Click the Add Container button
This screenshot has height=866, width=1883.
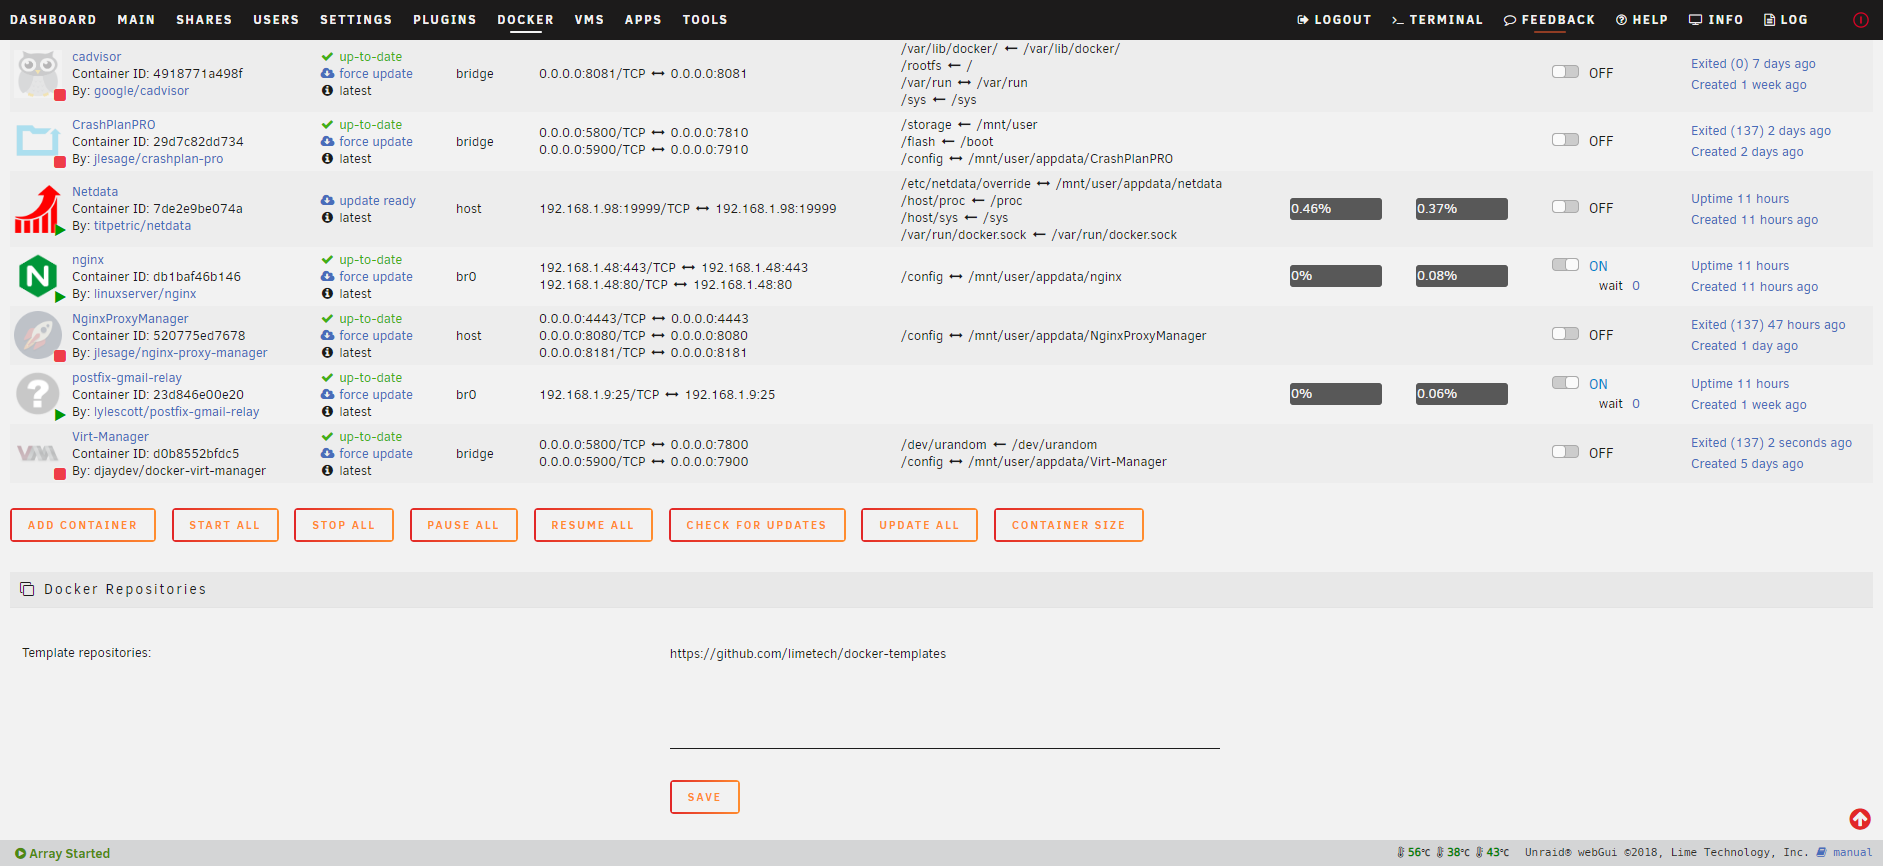tap(83, 525)
